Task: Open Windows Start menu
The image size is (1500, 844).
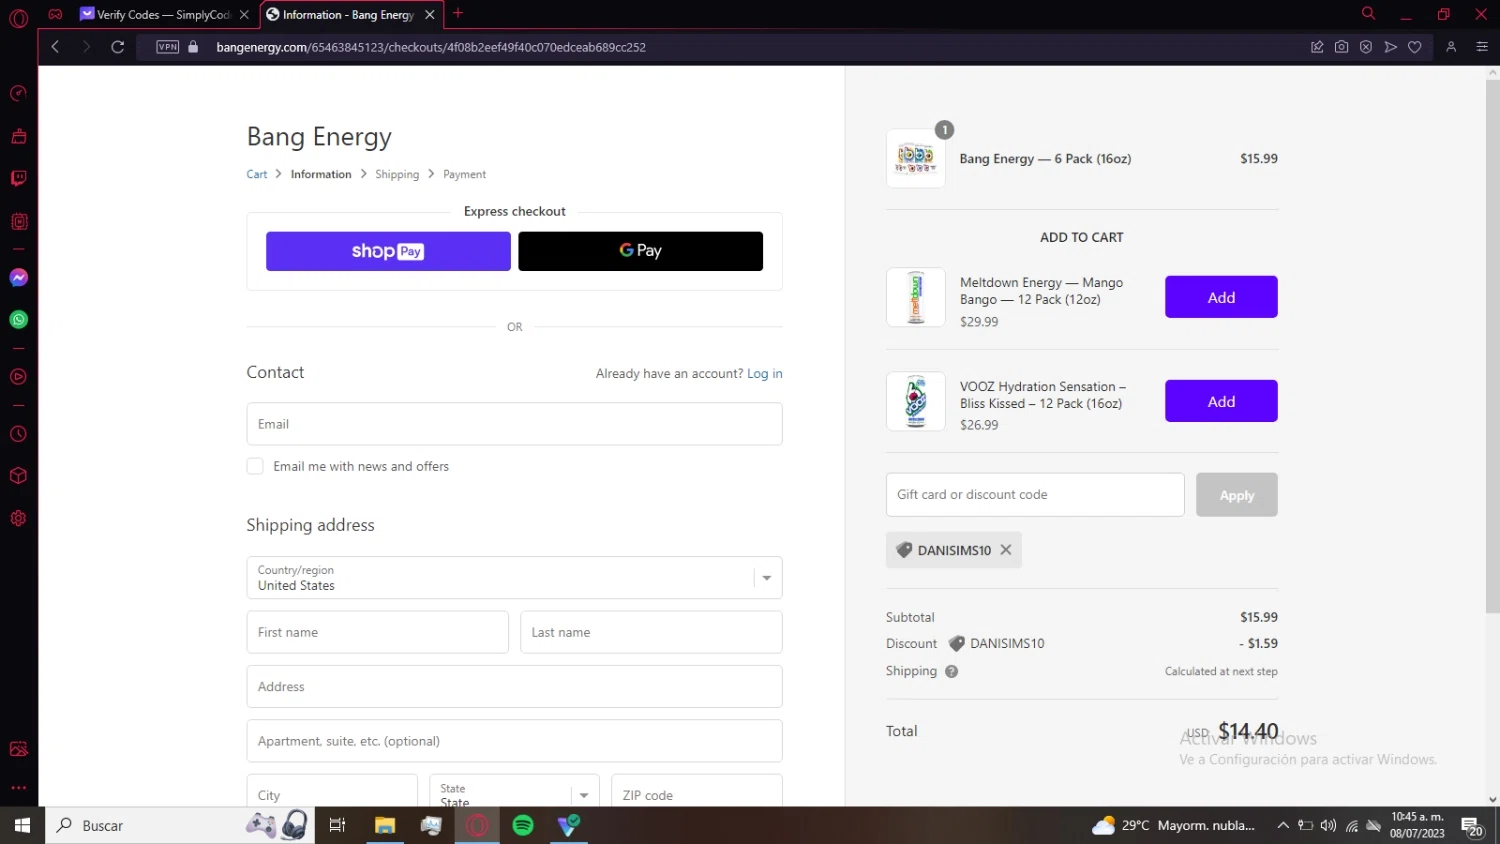Action: 22,825
